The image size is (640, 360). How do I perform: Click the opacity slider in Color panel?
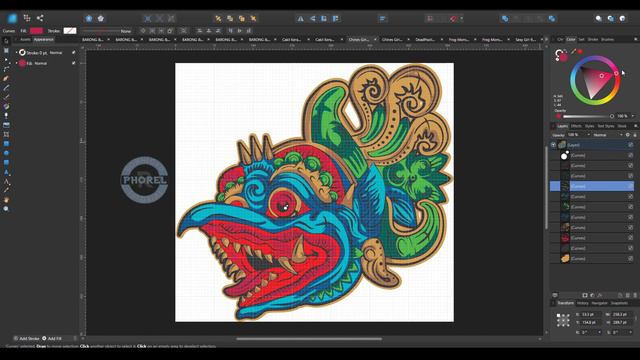[588, 116]
